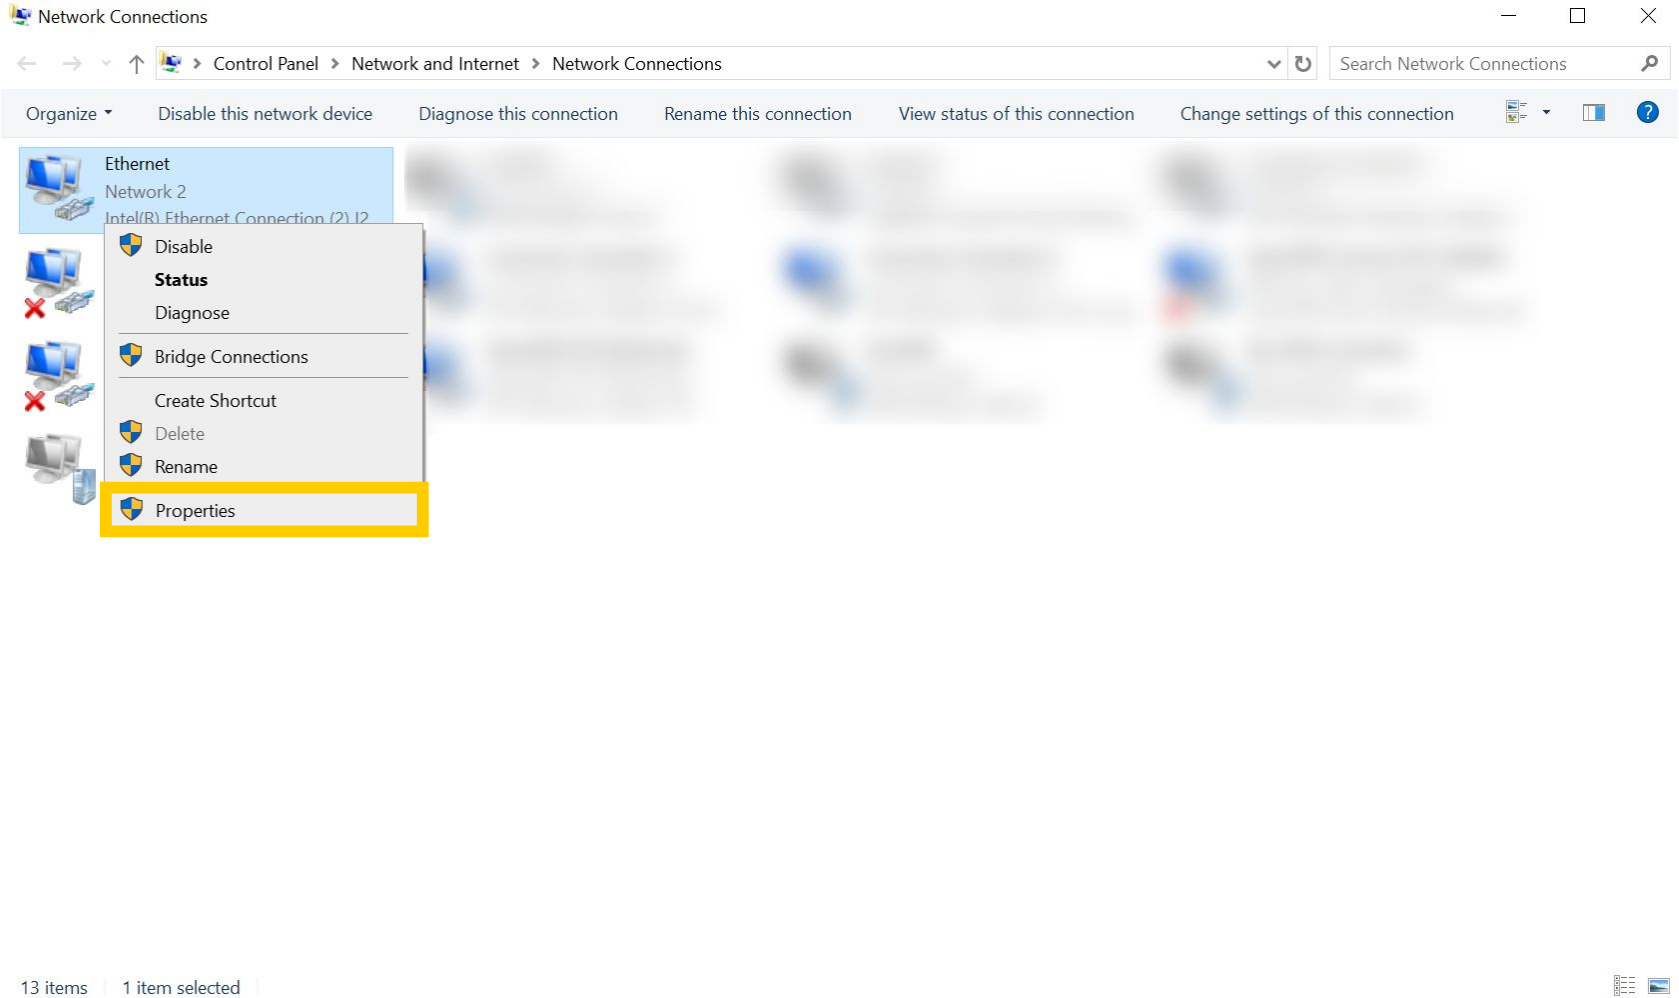Select the third adapter with red X
Image resolution: width=1679 pixels, height=998 pixels.
[58, 376]
